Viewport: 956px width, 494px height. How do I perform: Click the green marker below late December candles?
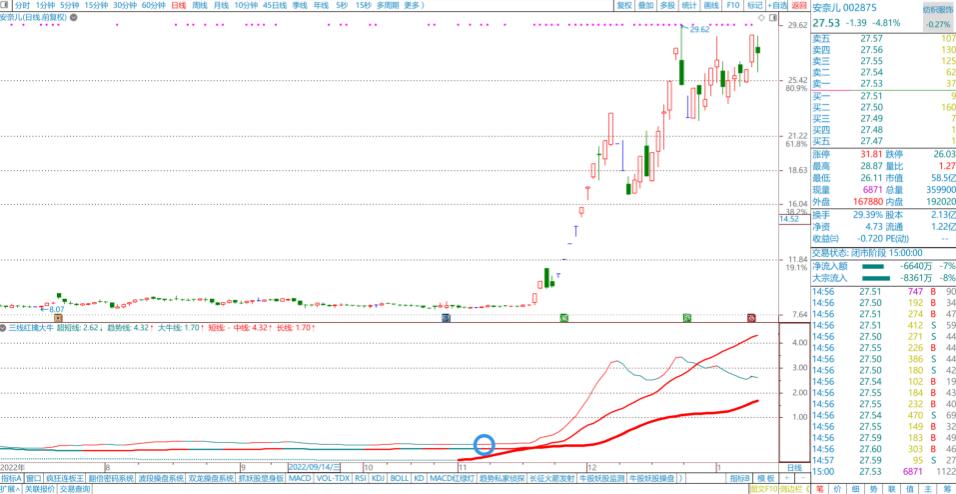click(687, 318)
